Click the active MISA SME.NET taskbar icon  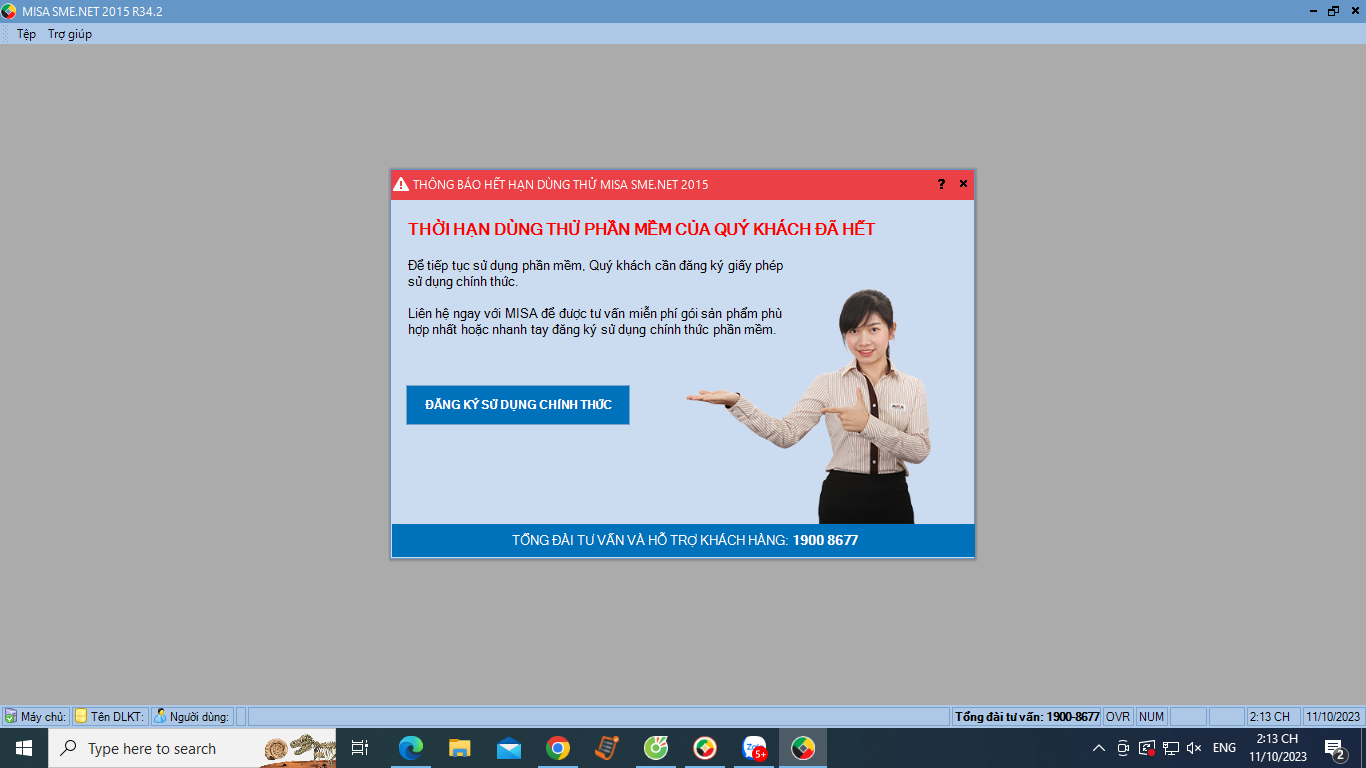pos(803,748)
